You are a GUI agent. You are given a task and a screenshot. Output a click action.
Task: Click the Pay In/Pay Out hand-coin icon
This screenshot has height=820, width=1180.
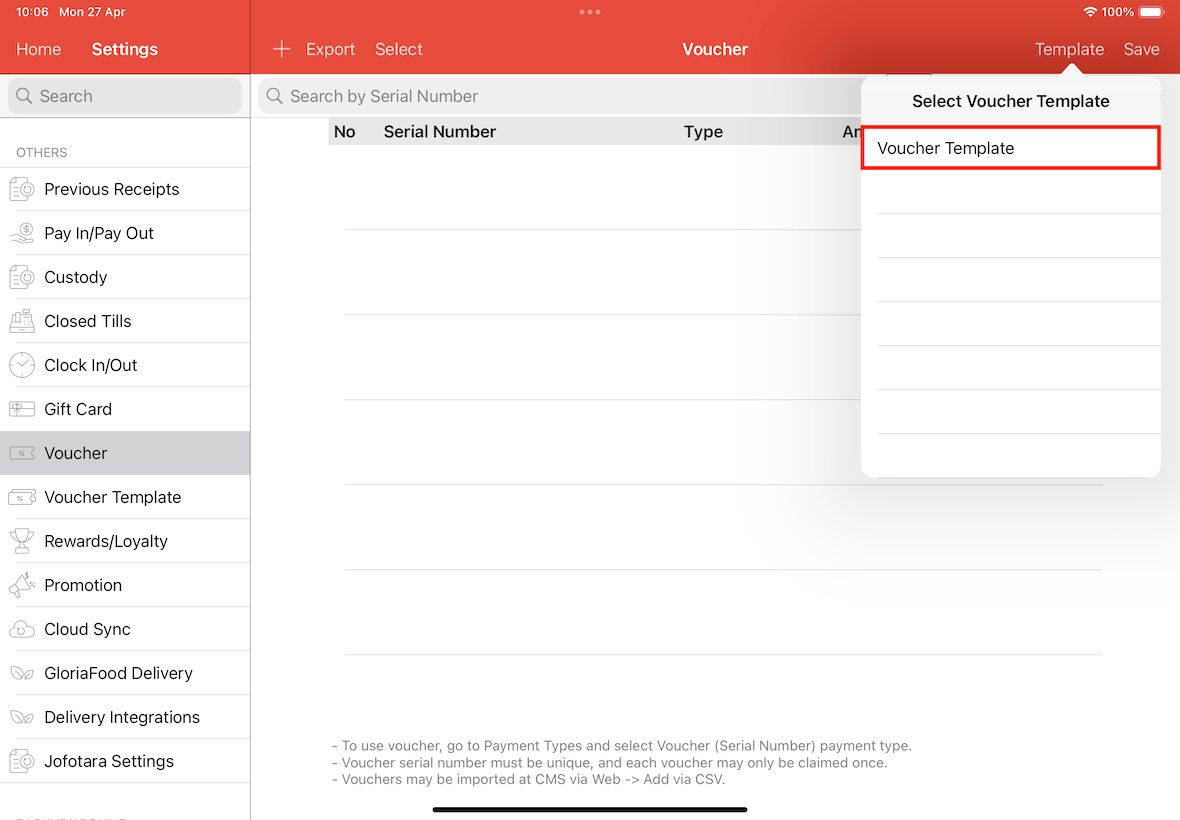[x=22, y=233]
